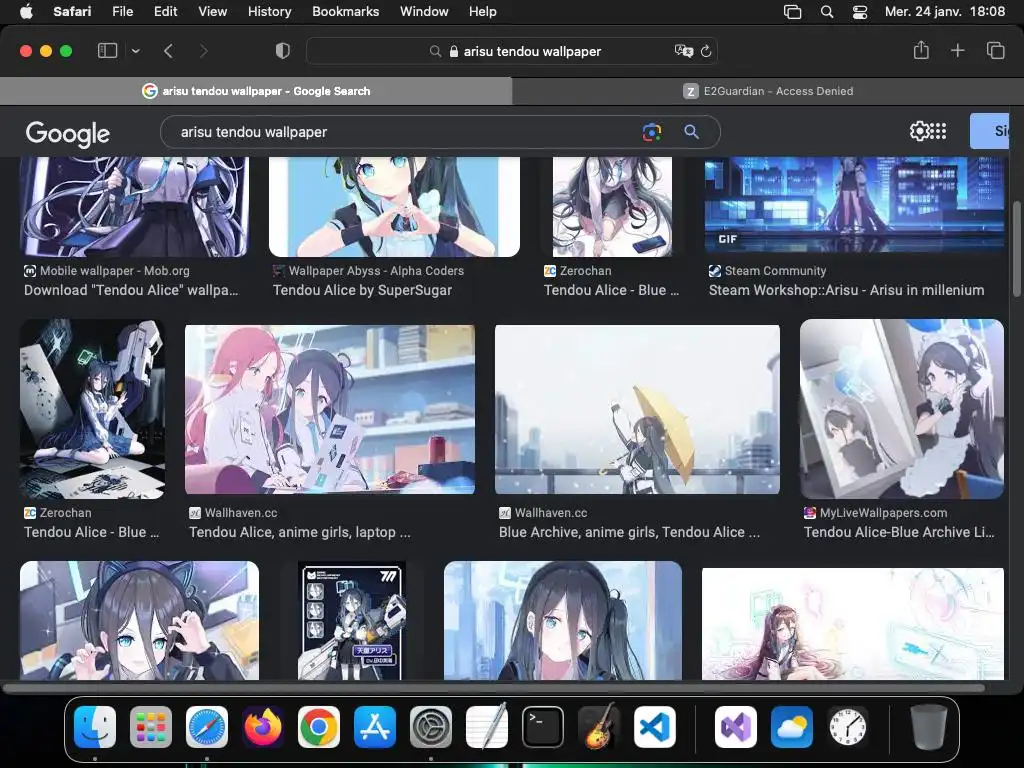This screenshot has height=768, width=1024.
Task: Open the File menu
Action: coord(122,11)
